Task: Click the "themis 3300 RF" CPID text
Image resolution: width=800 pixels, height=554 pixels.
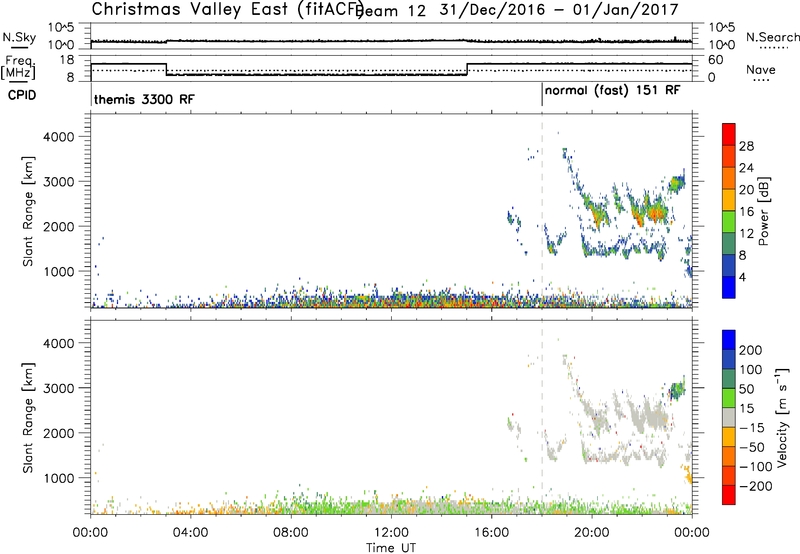Action: 144,99
